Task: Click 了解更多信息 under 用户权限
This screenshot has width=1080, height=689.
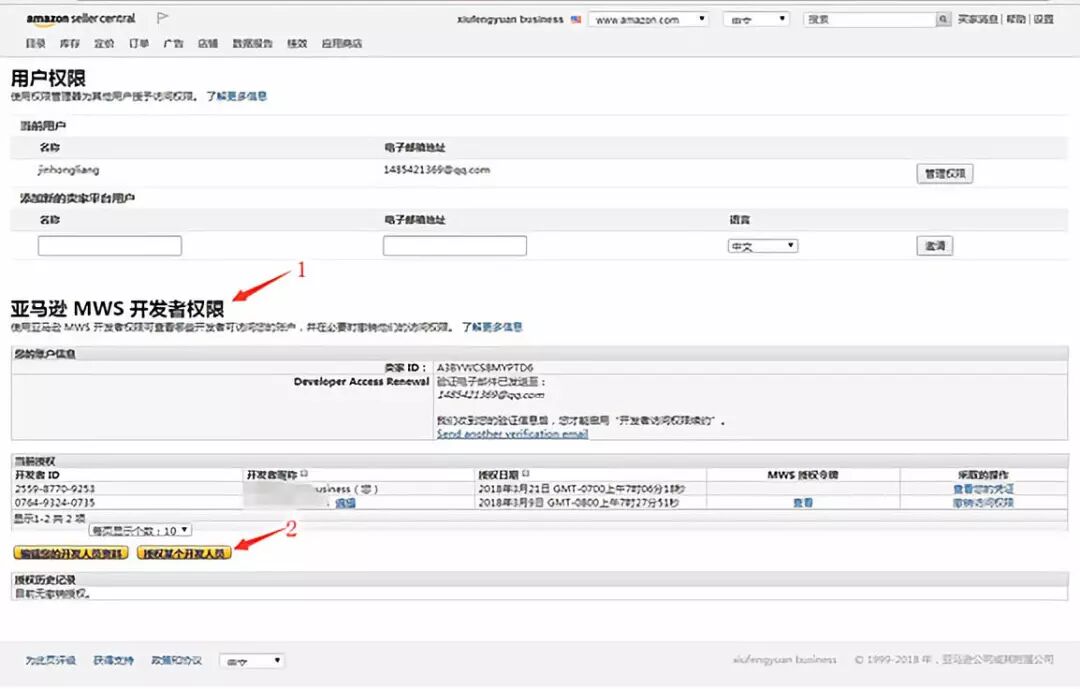Action: (236, 96)
